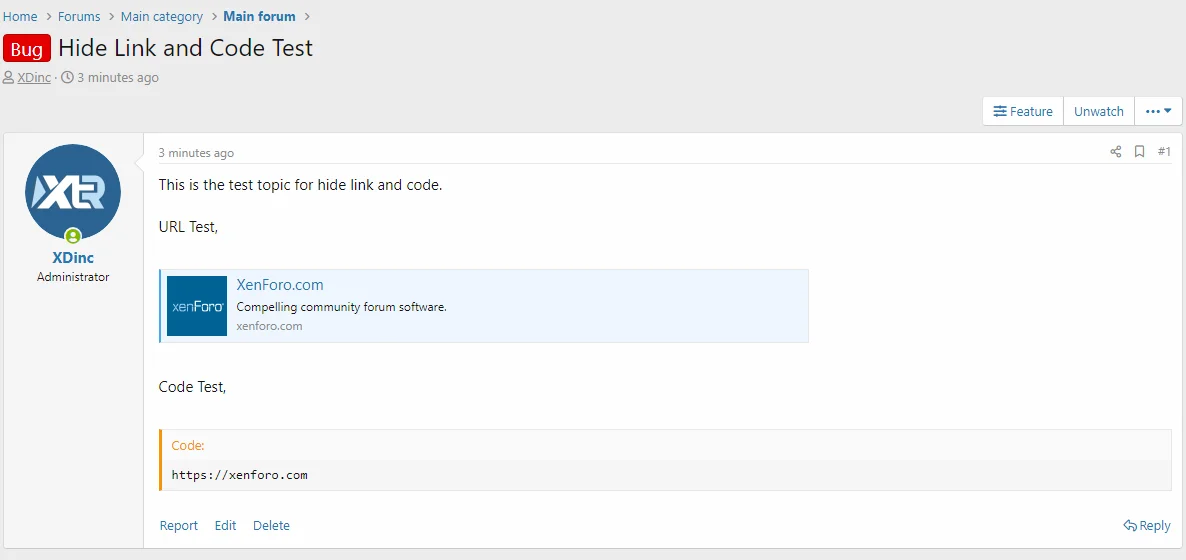This screenshot has width=1186, height=560.
Task: Click the XDinc author link under title
Action: tap(34, 78)
